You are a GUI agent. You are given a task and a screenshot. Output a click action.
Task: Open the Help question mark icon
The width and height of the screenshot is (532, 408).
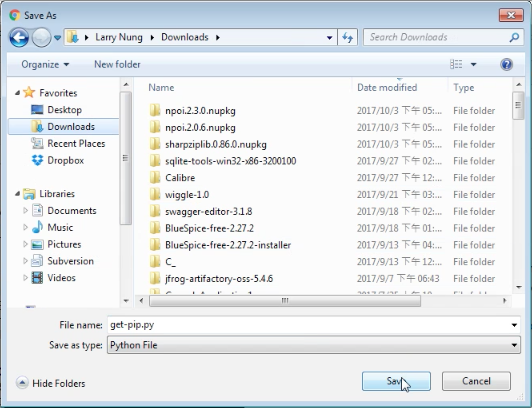[x=506, y=64]
